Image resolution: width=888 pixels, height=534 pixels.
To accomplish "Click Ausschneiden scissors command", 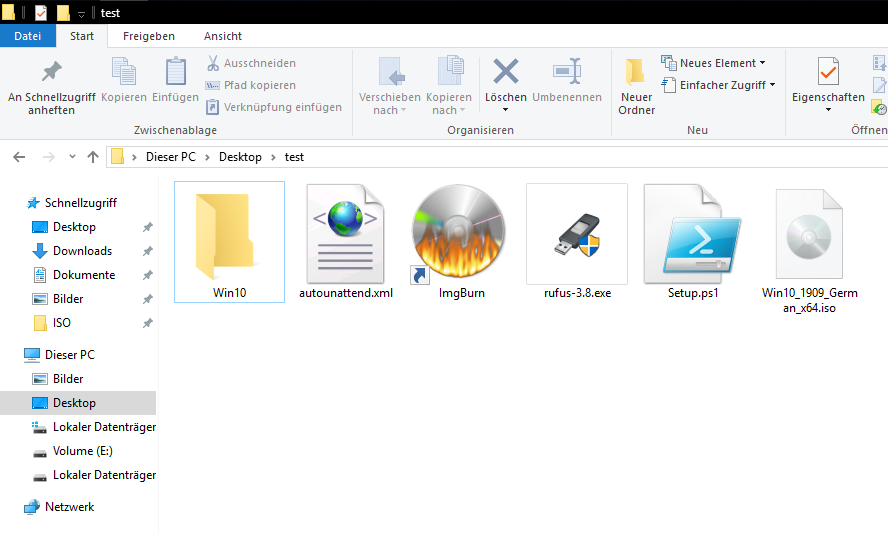I will [251, 63].
